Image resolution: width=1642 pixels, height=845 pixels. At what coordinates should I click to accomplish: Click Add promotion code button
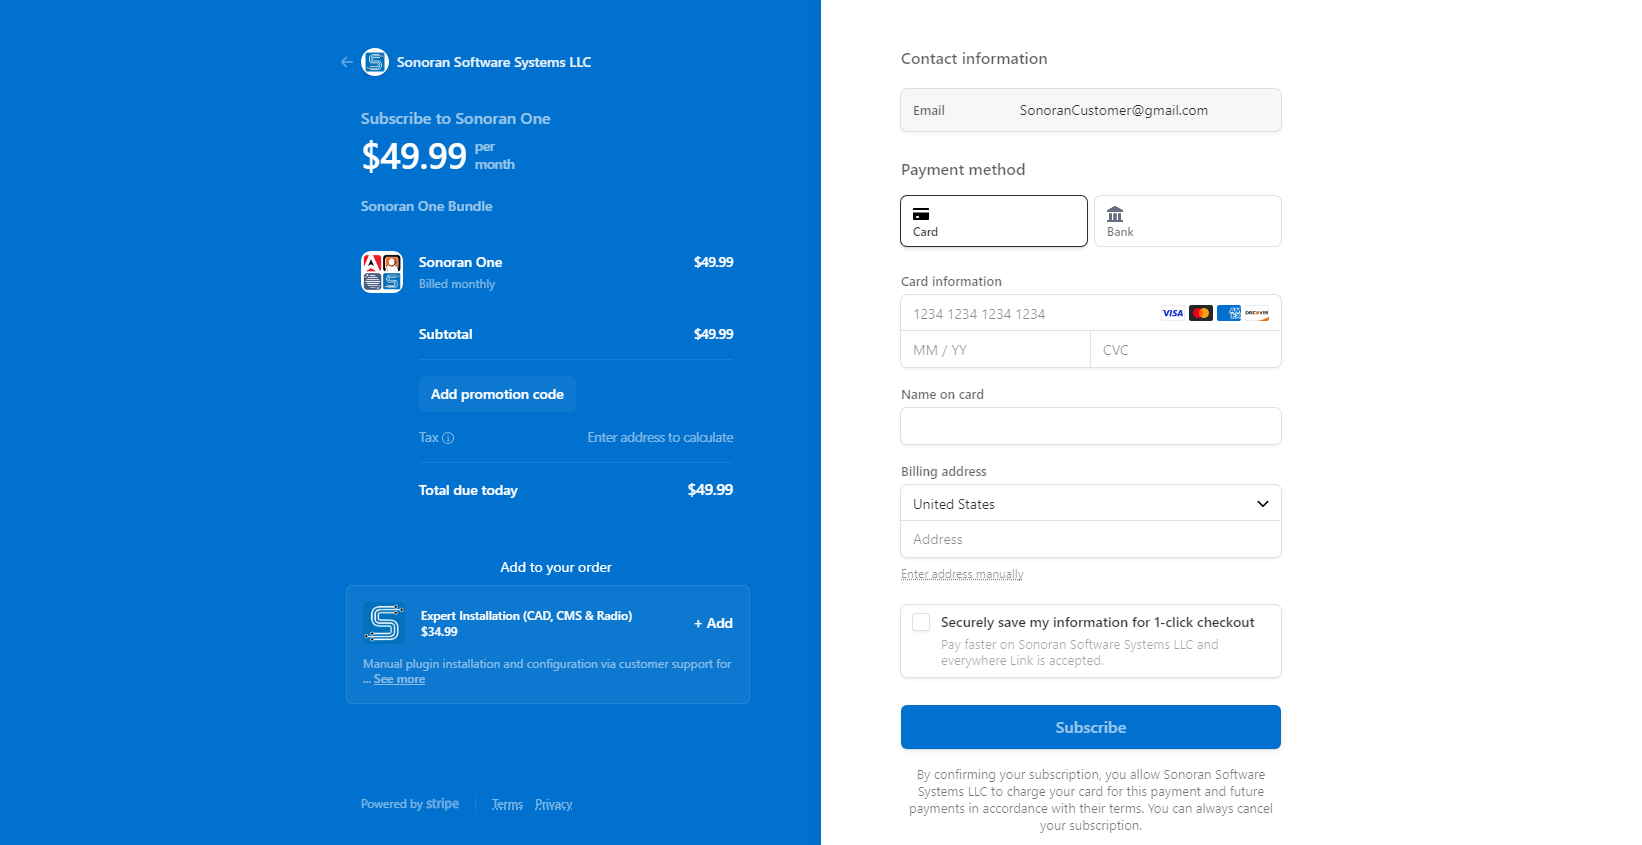[x=497, y=394]
